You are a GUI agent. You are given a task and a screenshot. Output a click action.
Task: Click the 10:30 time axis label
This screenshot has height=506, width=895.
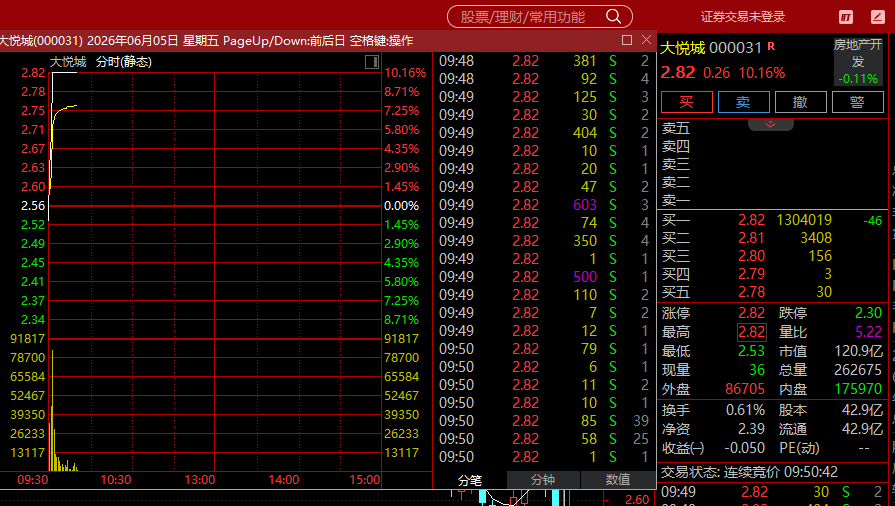[115, 480]
